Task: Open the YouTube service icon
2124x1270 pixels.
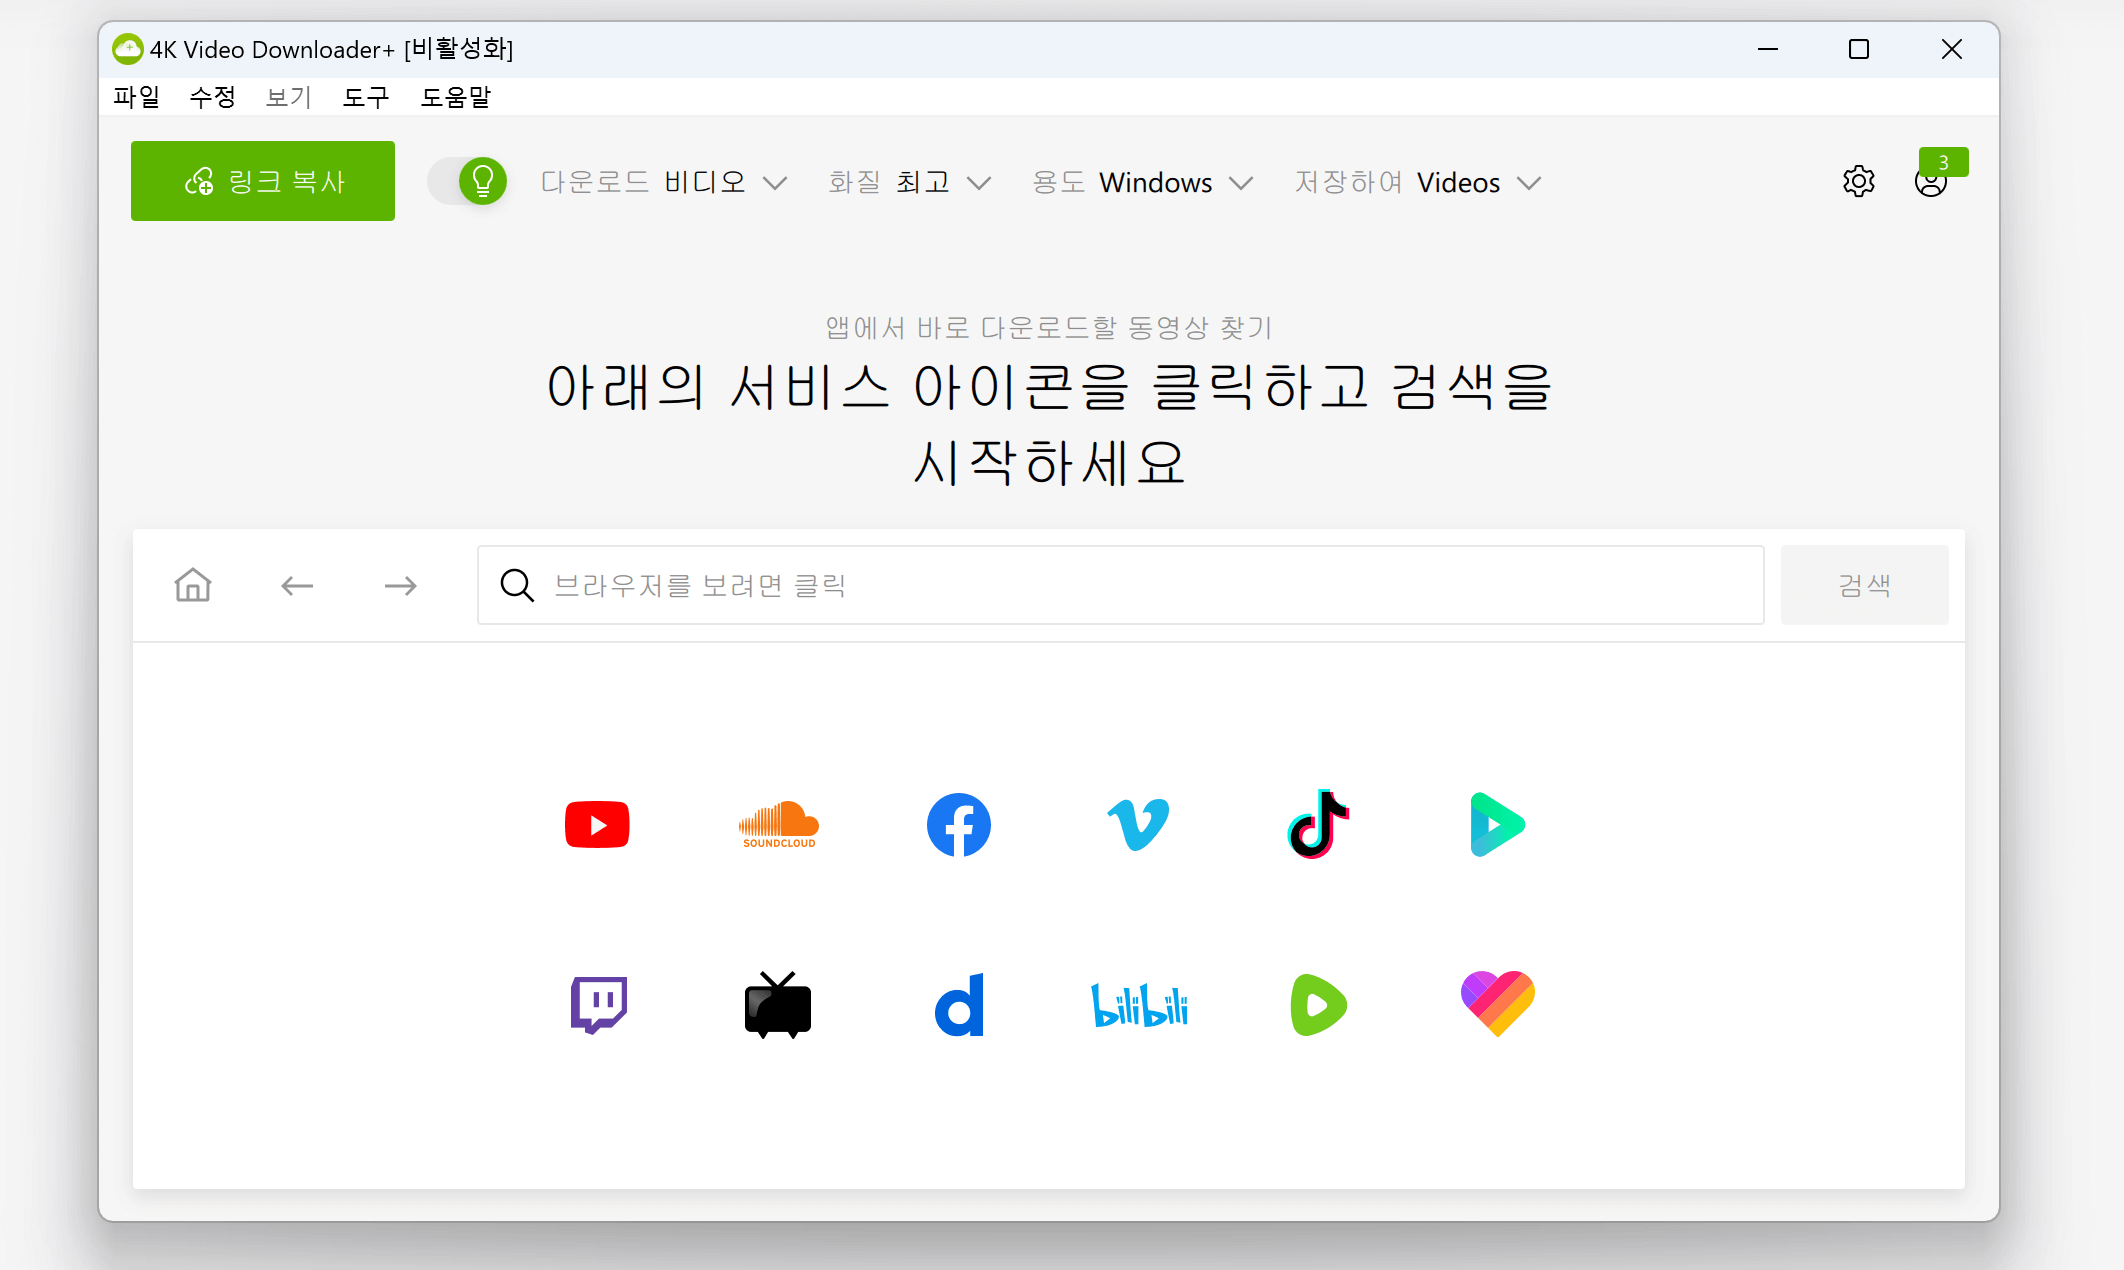Action: 597,825
